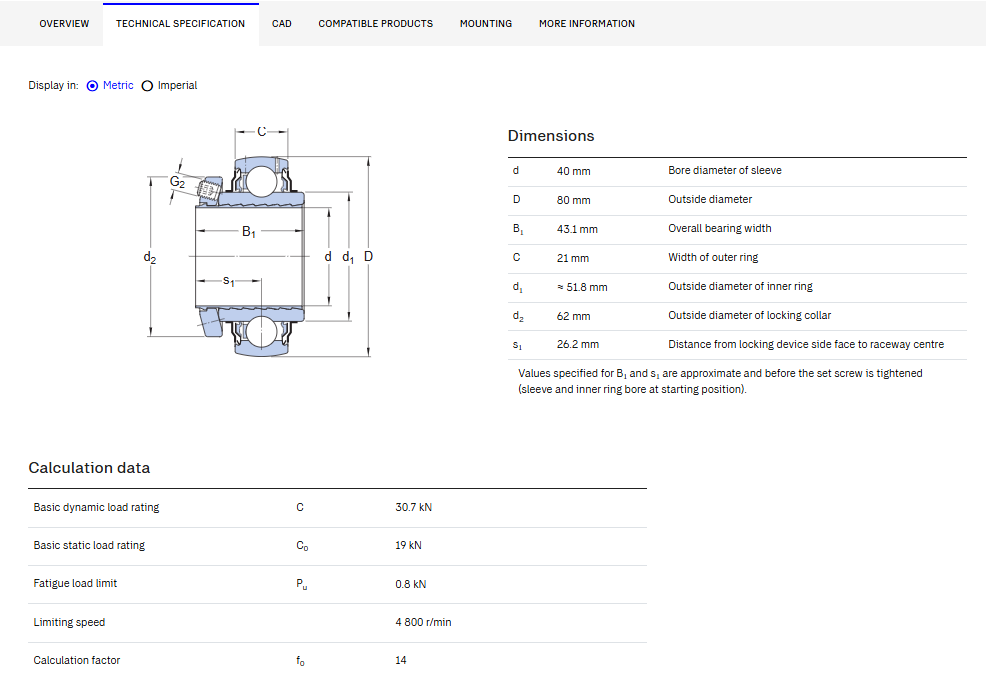Screen dimensions: 986x683
Task: Click the 30.7 kN value
Action: tap(414, 507)
